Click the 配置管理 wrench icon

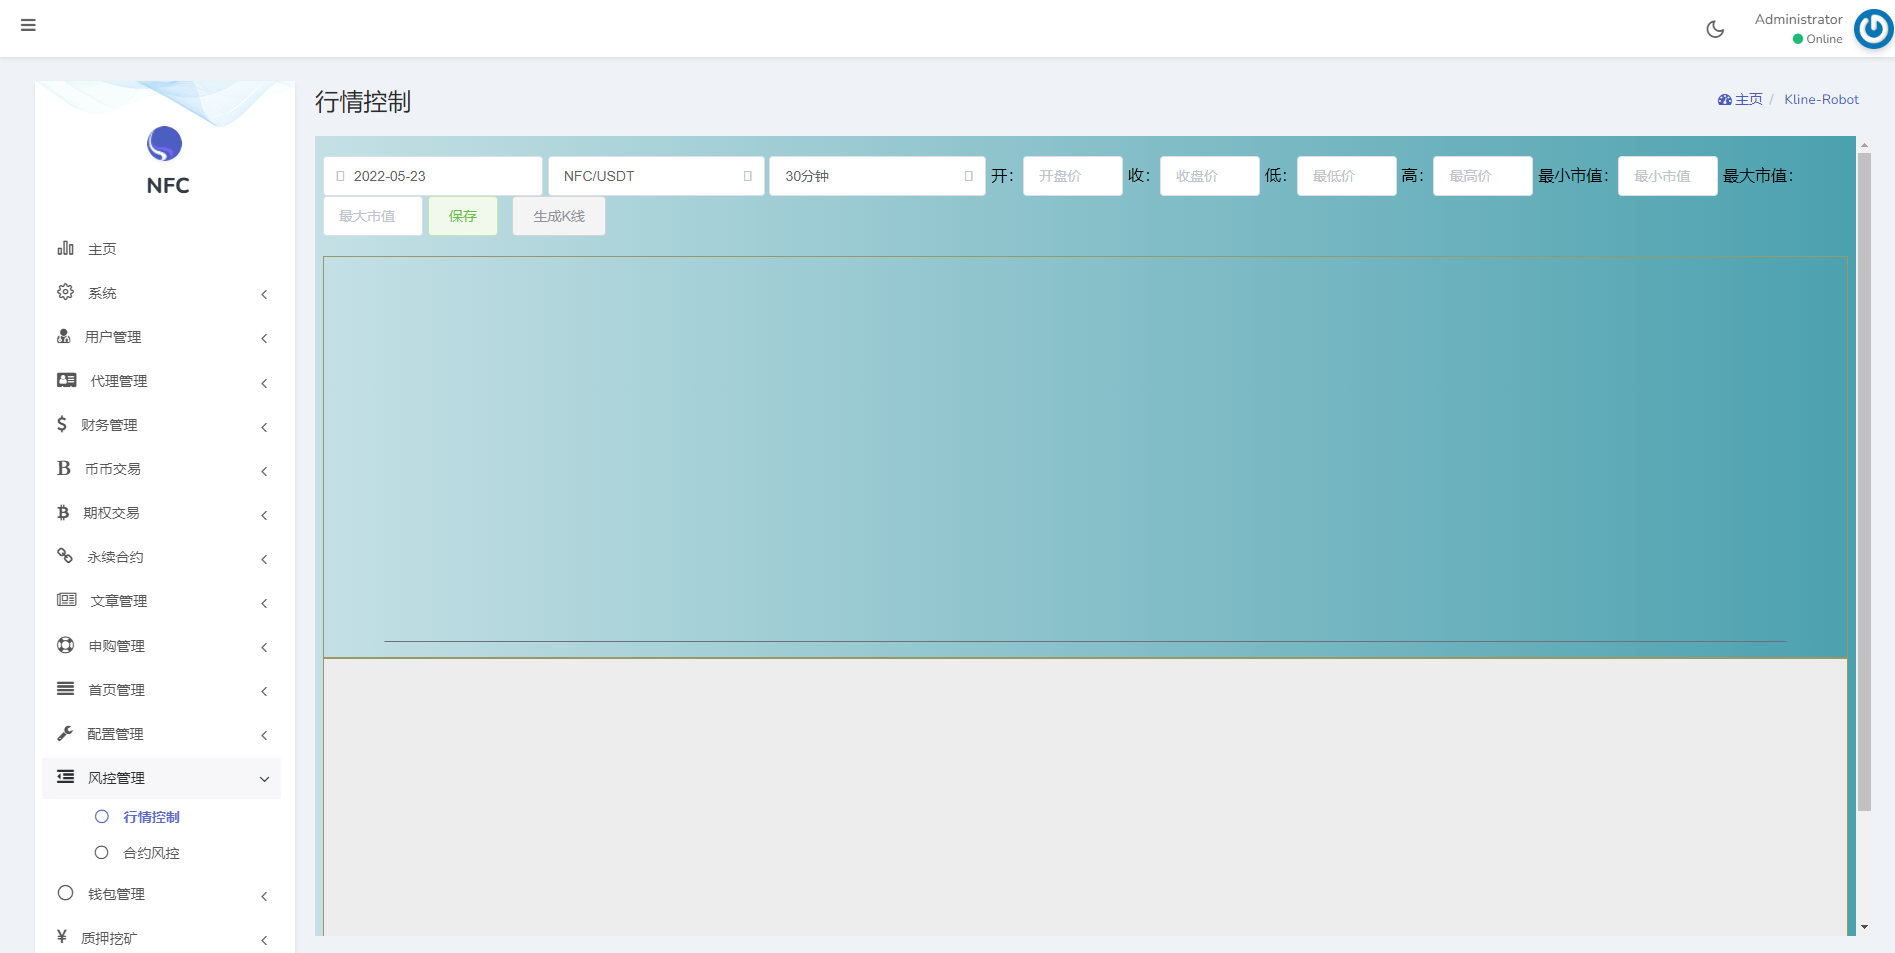66,733
